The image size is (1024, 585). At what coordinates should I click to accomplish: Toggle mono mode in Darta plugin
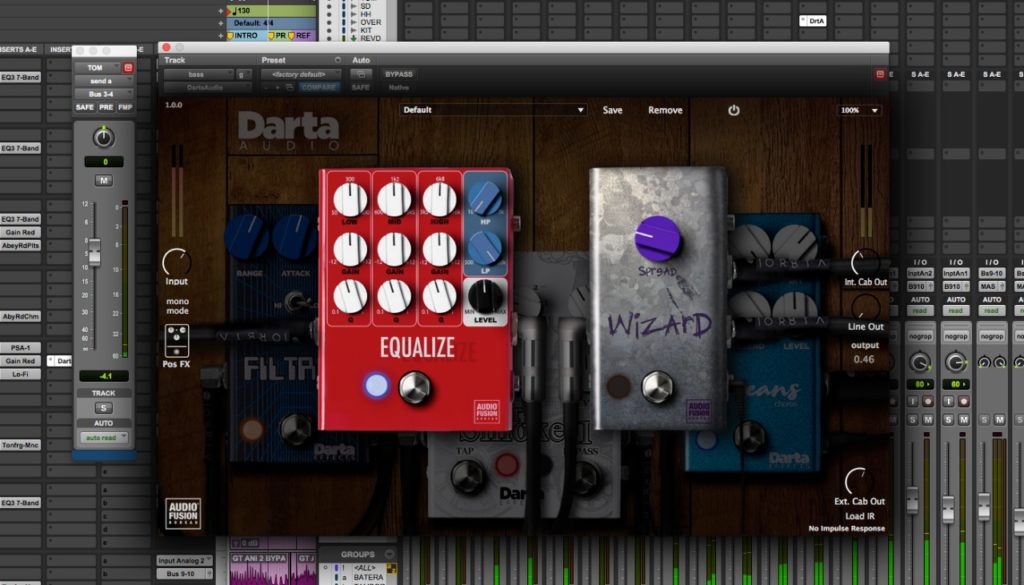[177, 306]
